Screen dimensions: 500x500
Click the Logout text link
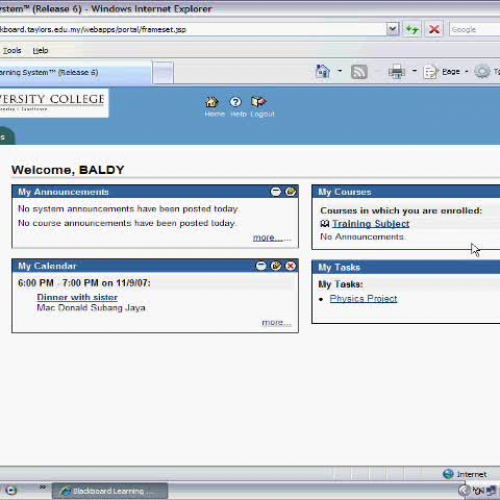[263, 114]
